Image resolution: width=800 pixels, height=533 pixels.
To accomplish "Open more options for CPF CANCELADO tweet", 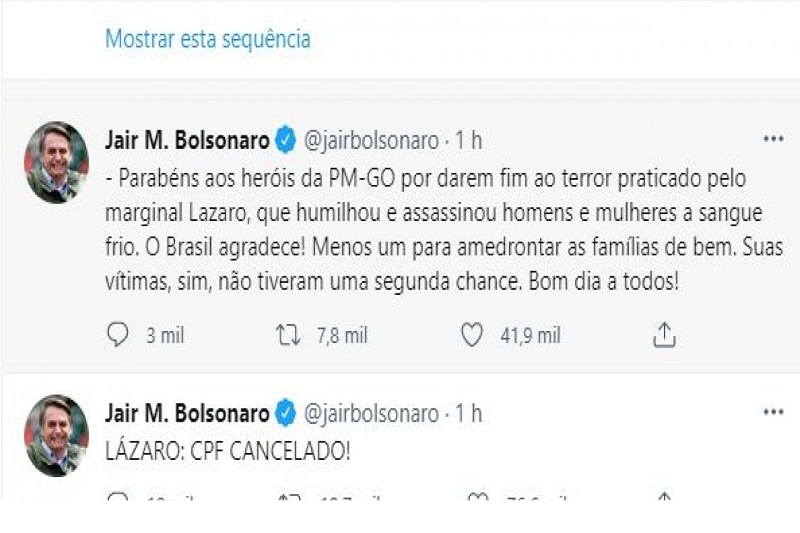I will (x=773, y=412).
